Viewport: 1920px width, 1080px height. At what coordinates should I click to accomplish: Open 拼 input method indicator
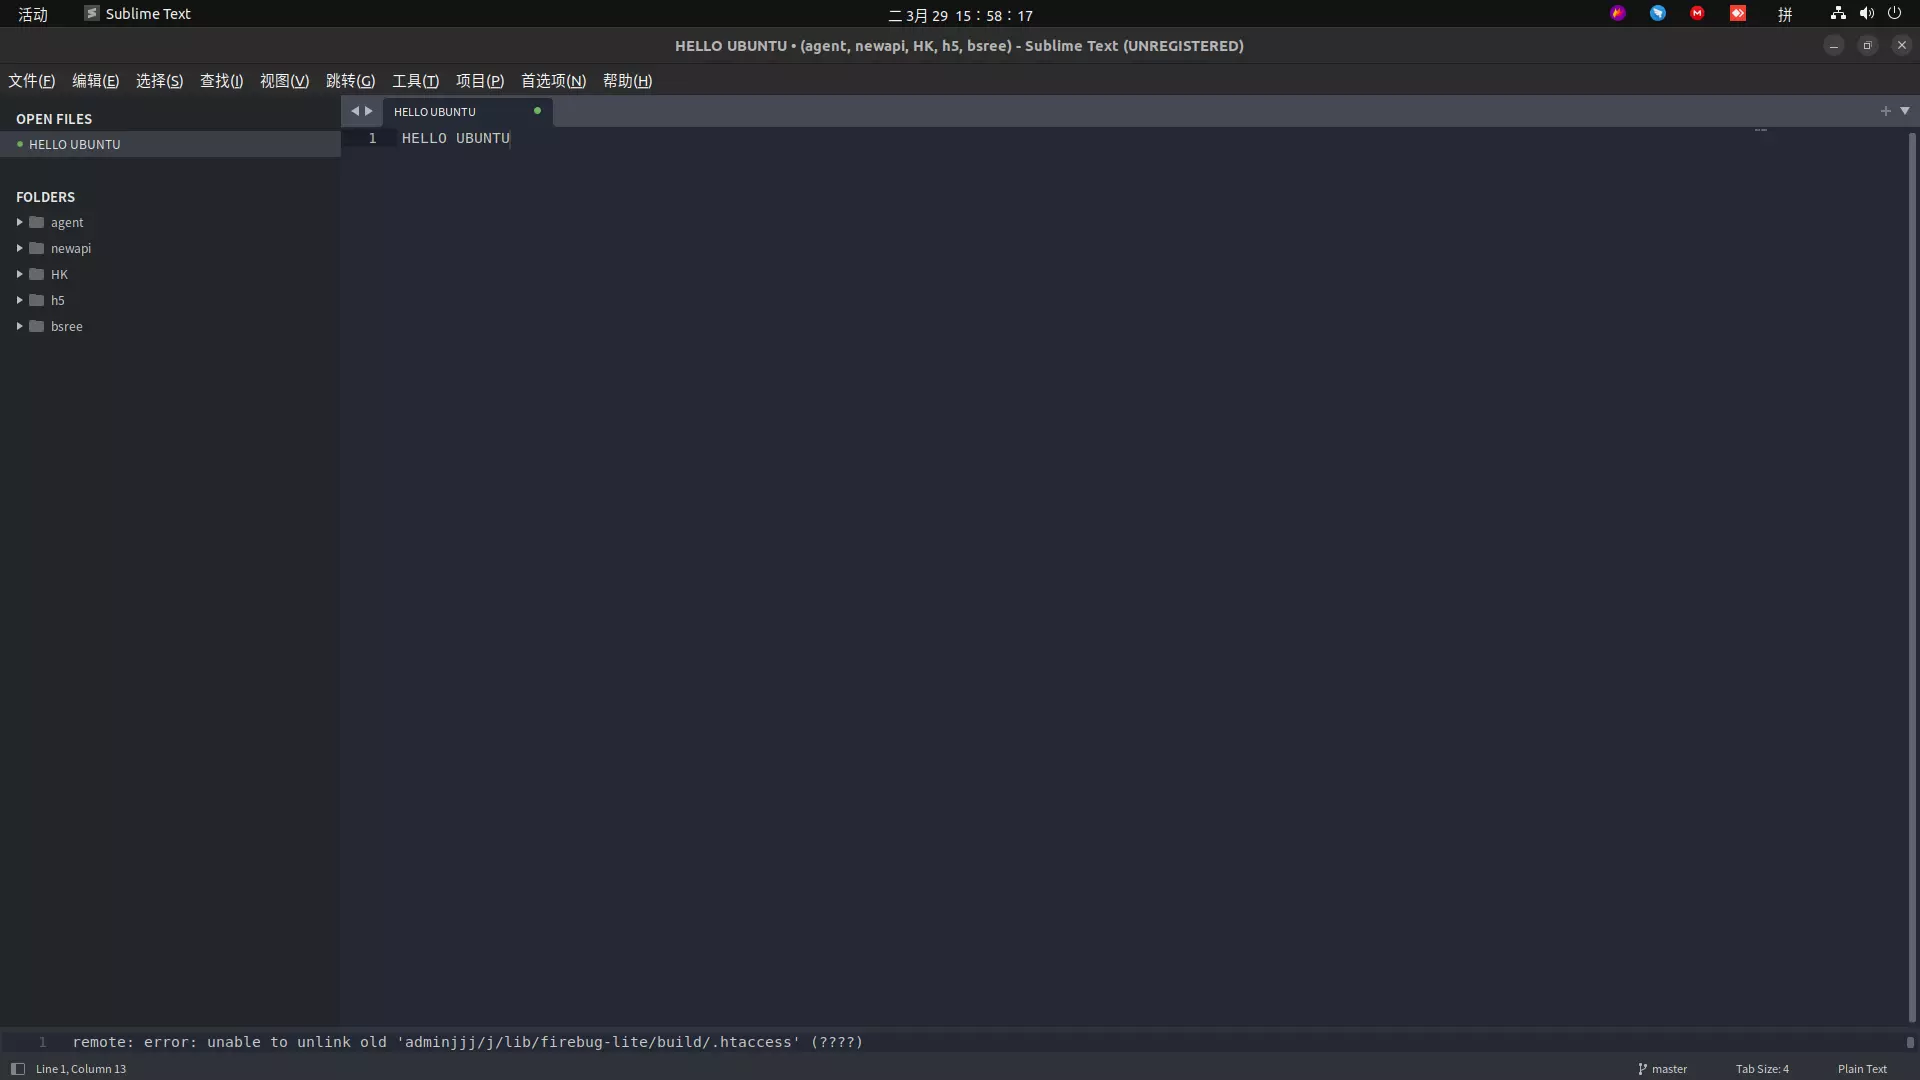coord(1785,14)
